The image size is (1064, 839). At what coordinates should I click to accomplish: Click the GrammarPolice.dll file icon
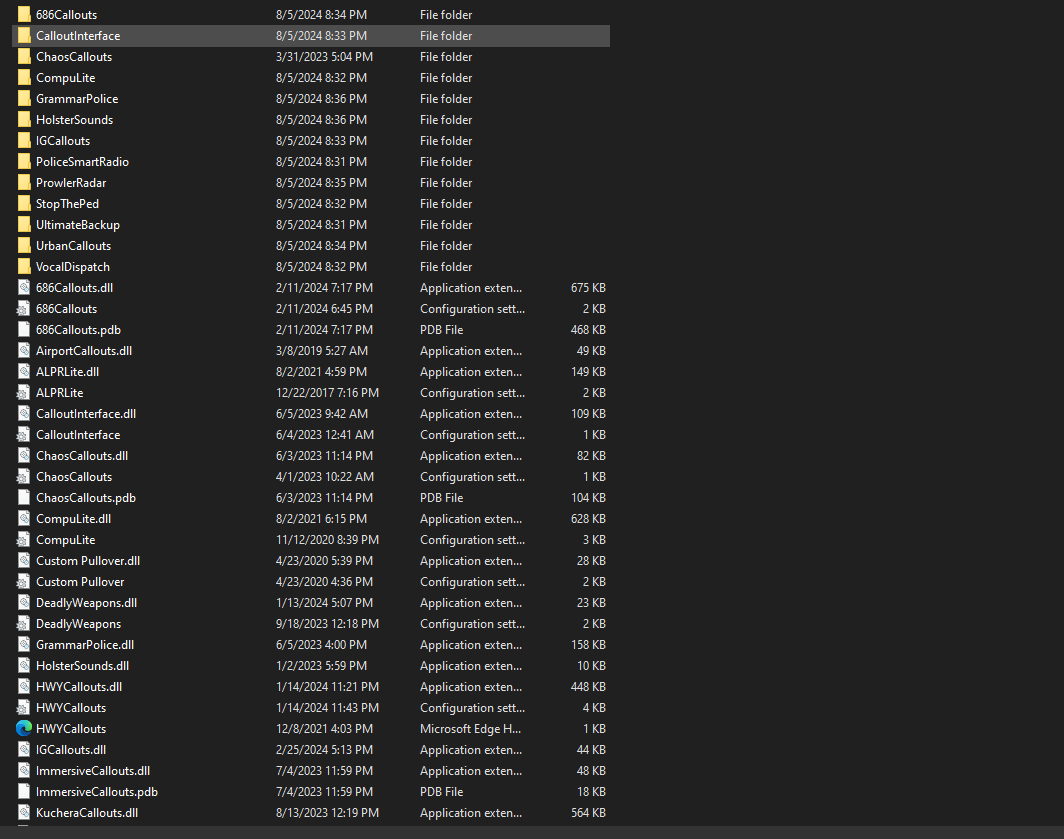pos(24,645)
